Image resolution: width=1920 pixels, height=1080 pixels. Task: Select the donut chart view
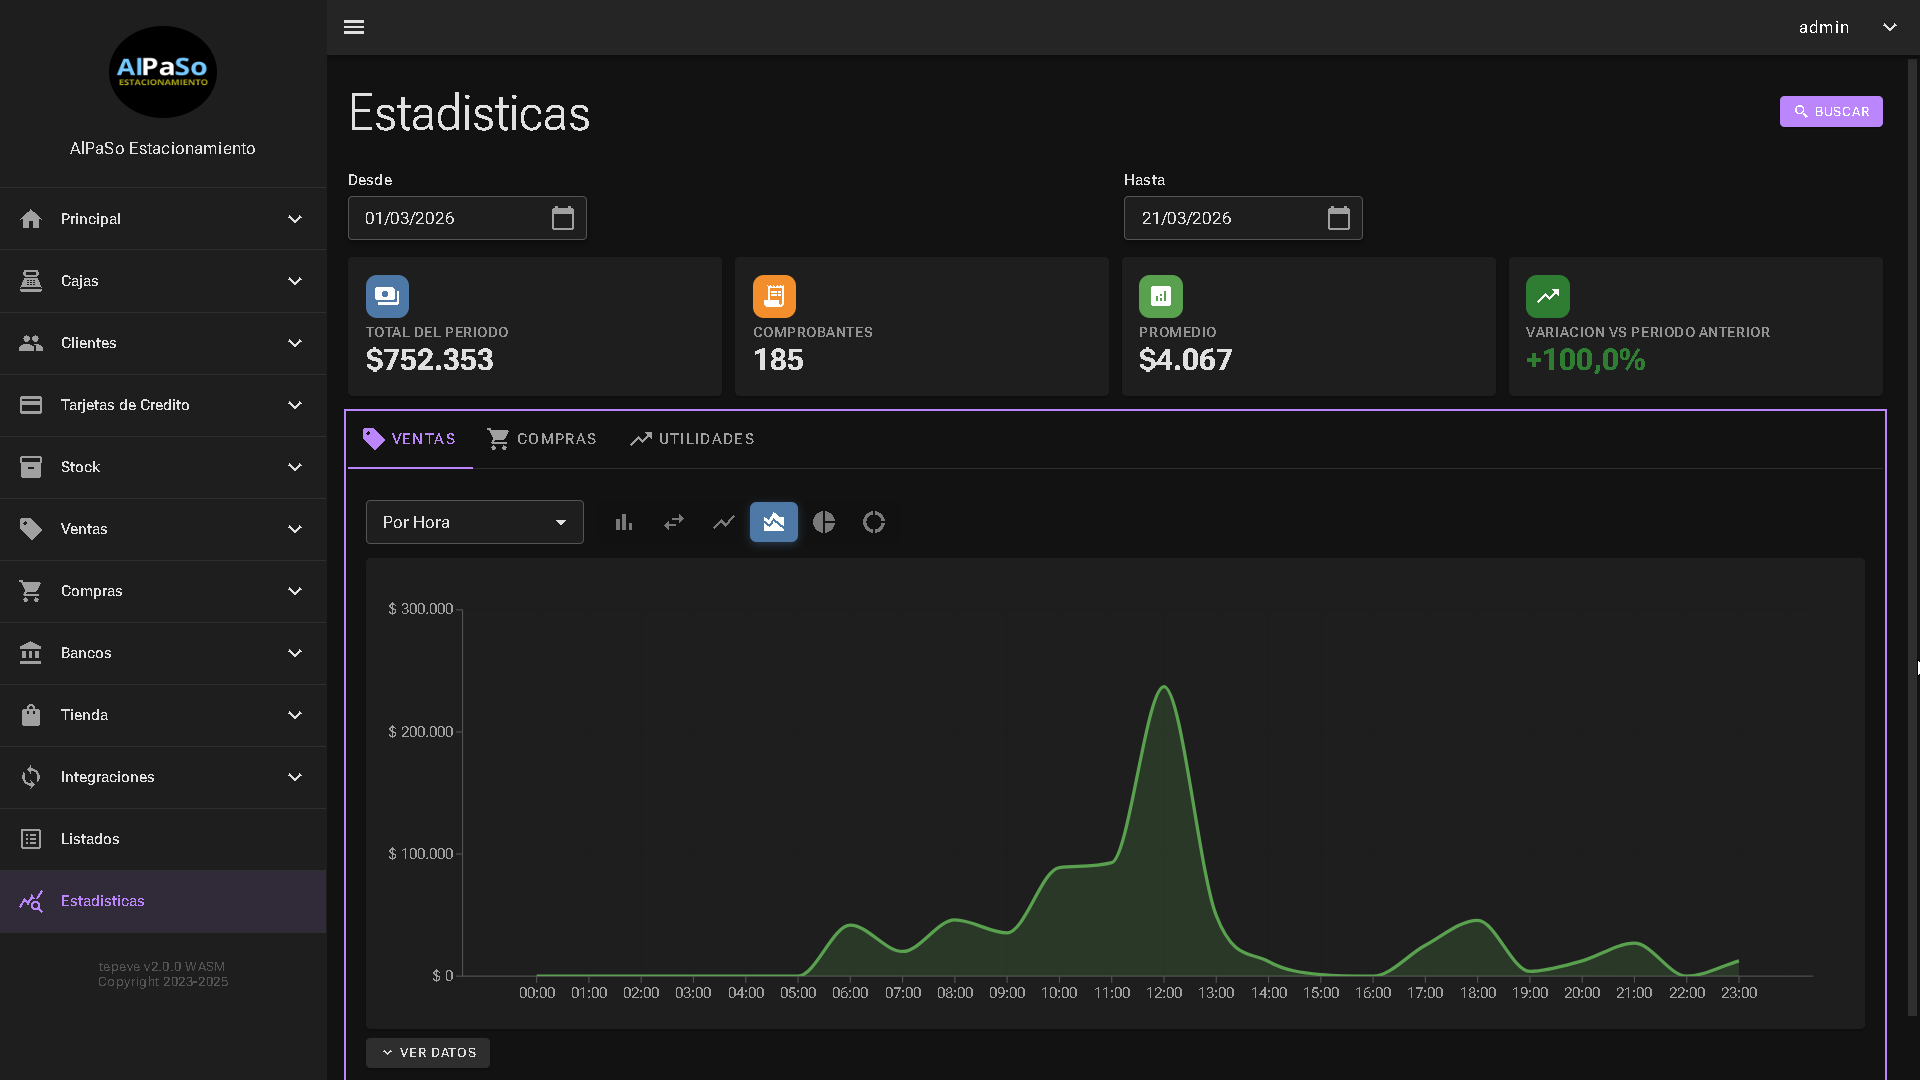[x=874, y=522]
